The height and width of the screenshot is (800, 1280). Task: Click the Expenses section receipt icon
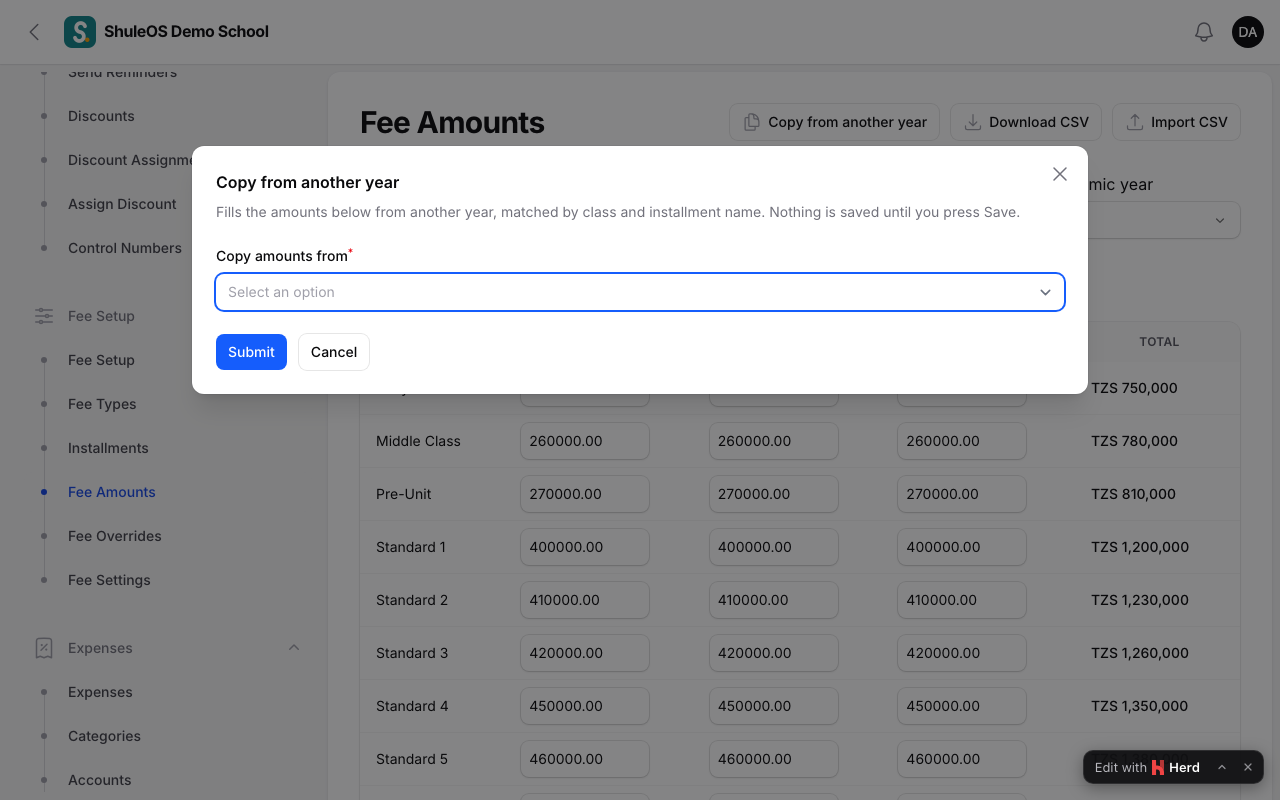coord(44,648)
